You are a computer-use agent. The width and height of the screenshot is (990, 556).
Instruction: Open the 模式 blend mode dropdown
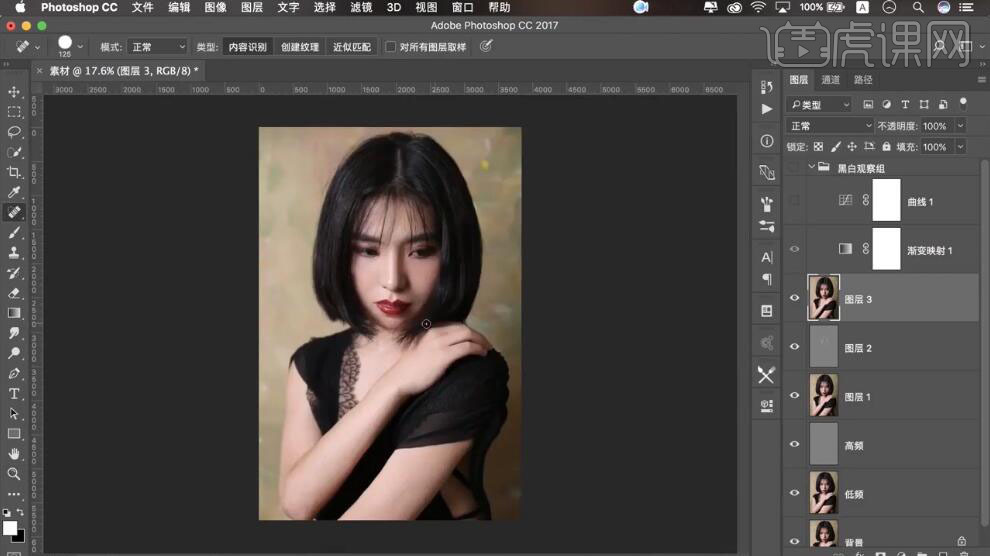click(157, 47)
